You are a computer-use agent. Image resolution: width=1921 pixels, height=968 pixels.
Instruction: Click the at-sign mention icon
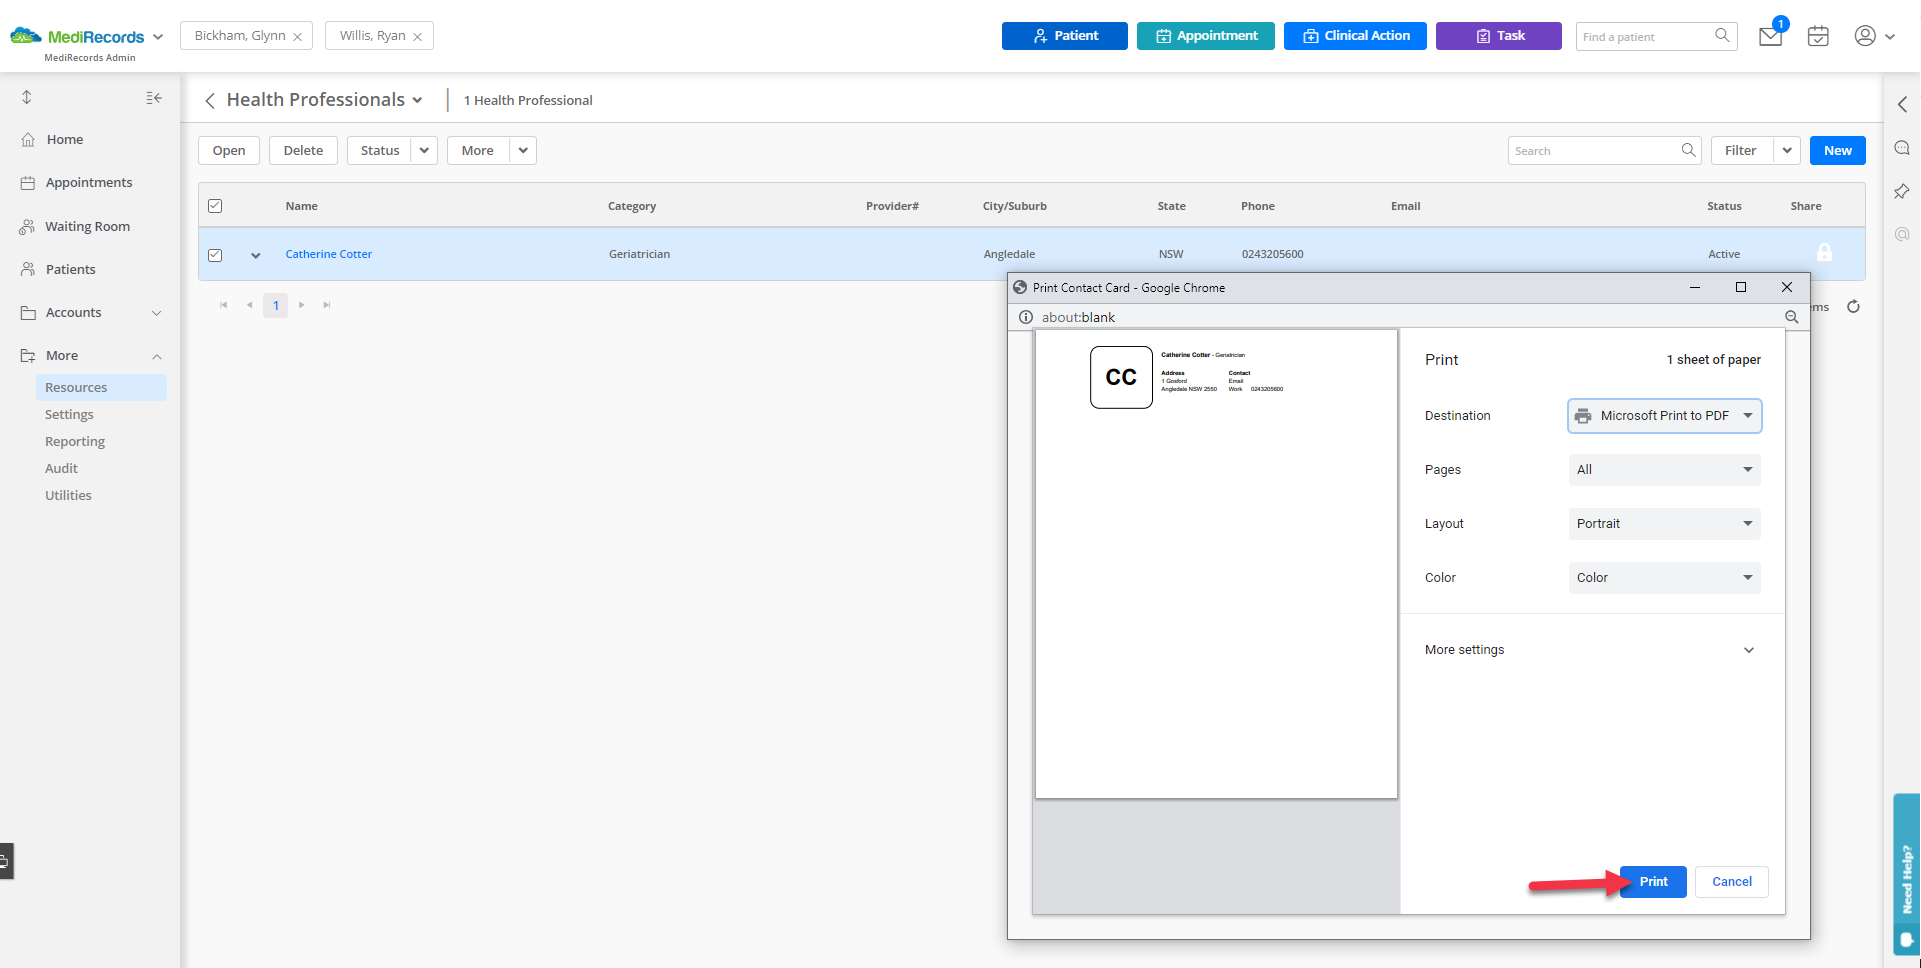coord(1902,234)
